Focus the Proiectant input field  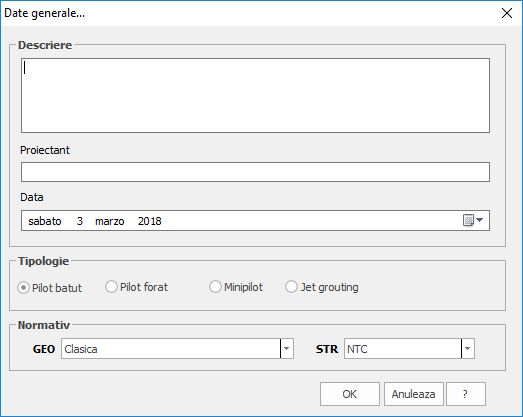[x=255, y=172]
